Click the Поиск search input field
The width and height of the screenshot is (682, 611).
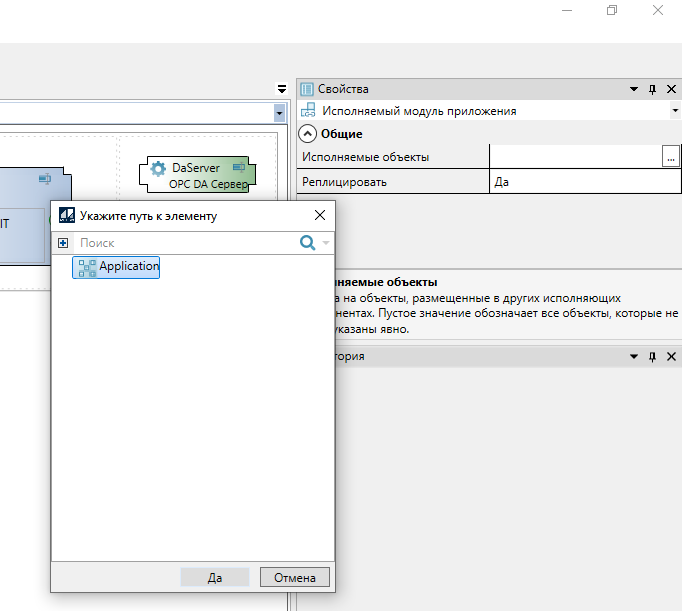coord(185,243)
